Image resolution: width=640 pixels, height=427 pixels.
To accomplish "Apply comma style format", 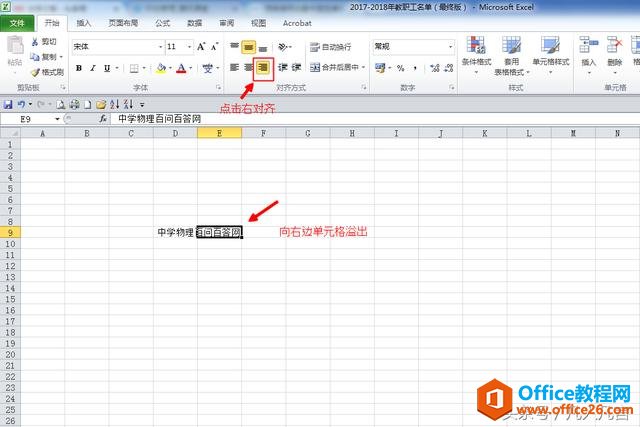I will [x=416, y=68].
